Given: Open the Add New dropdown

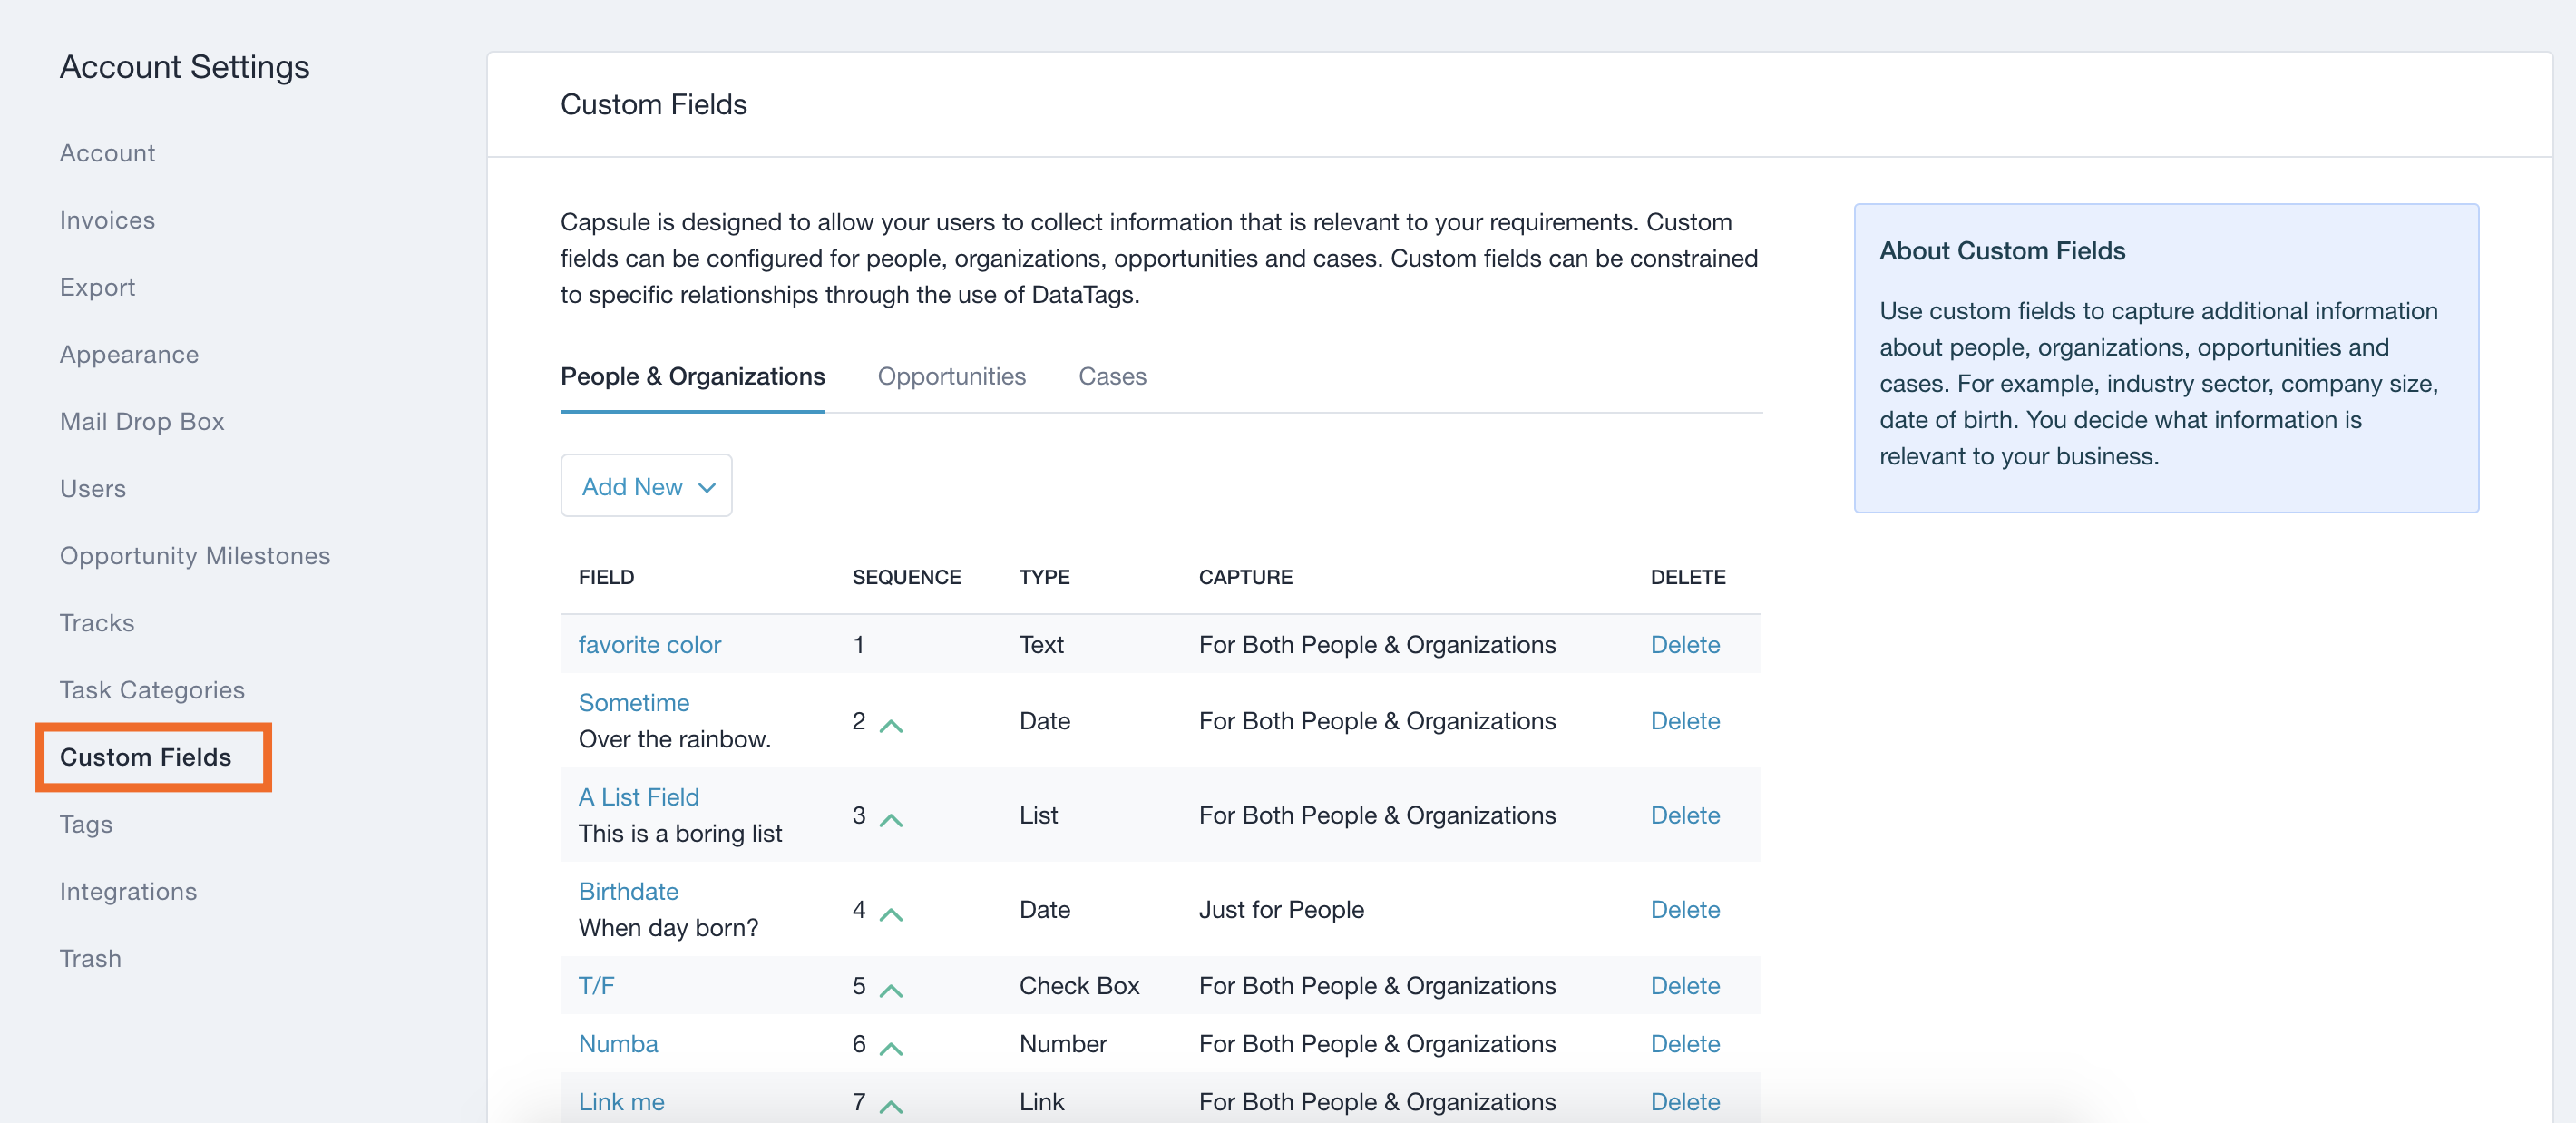Looking at the screenshot, I should (x=646, y=486).
